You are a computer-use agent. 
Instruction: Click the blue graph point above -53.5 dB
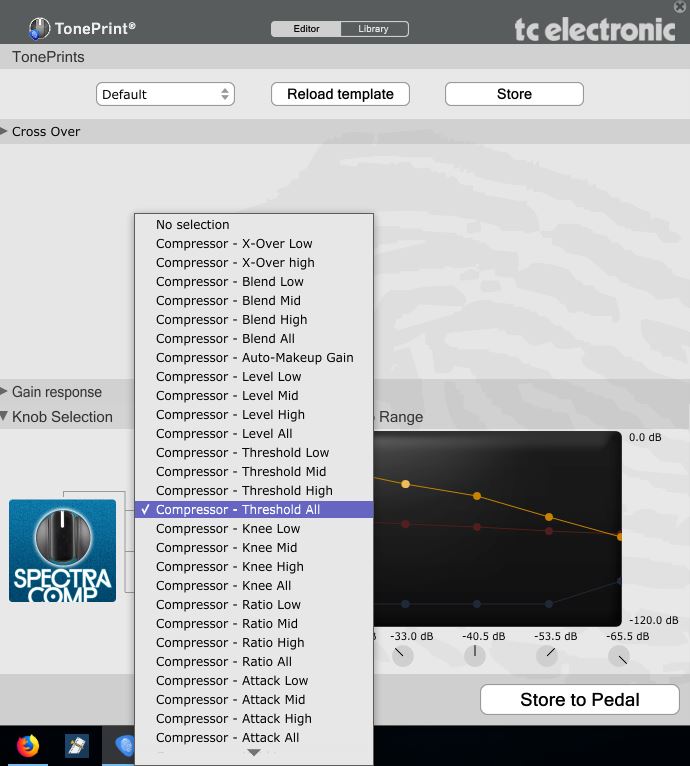coord(549,604)
